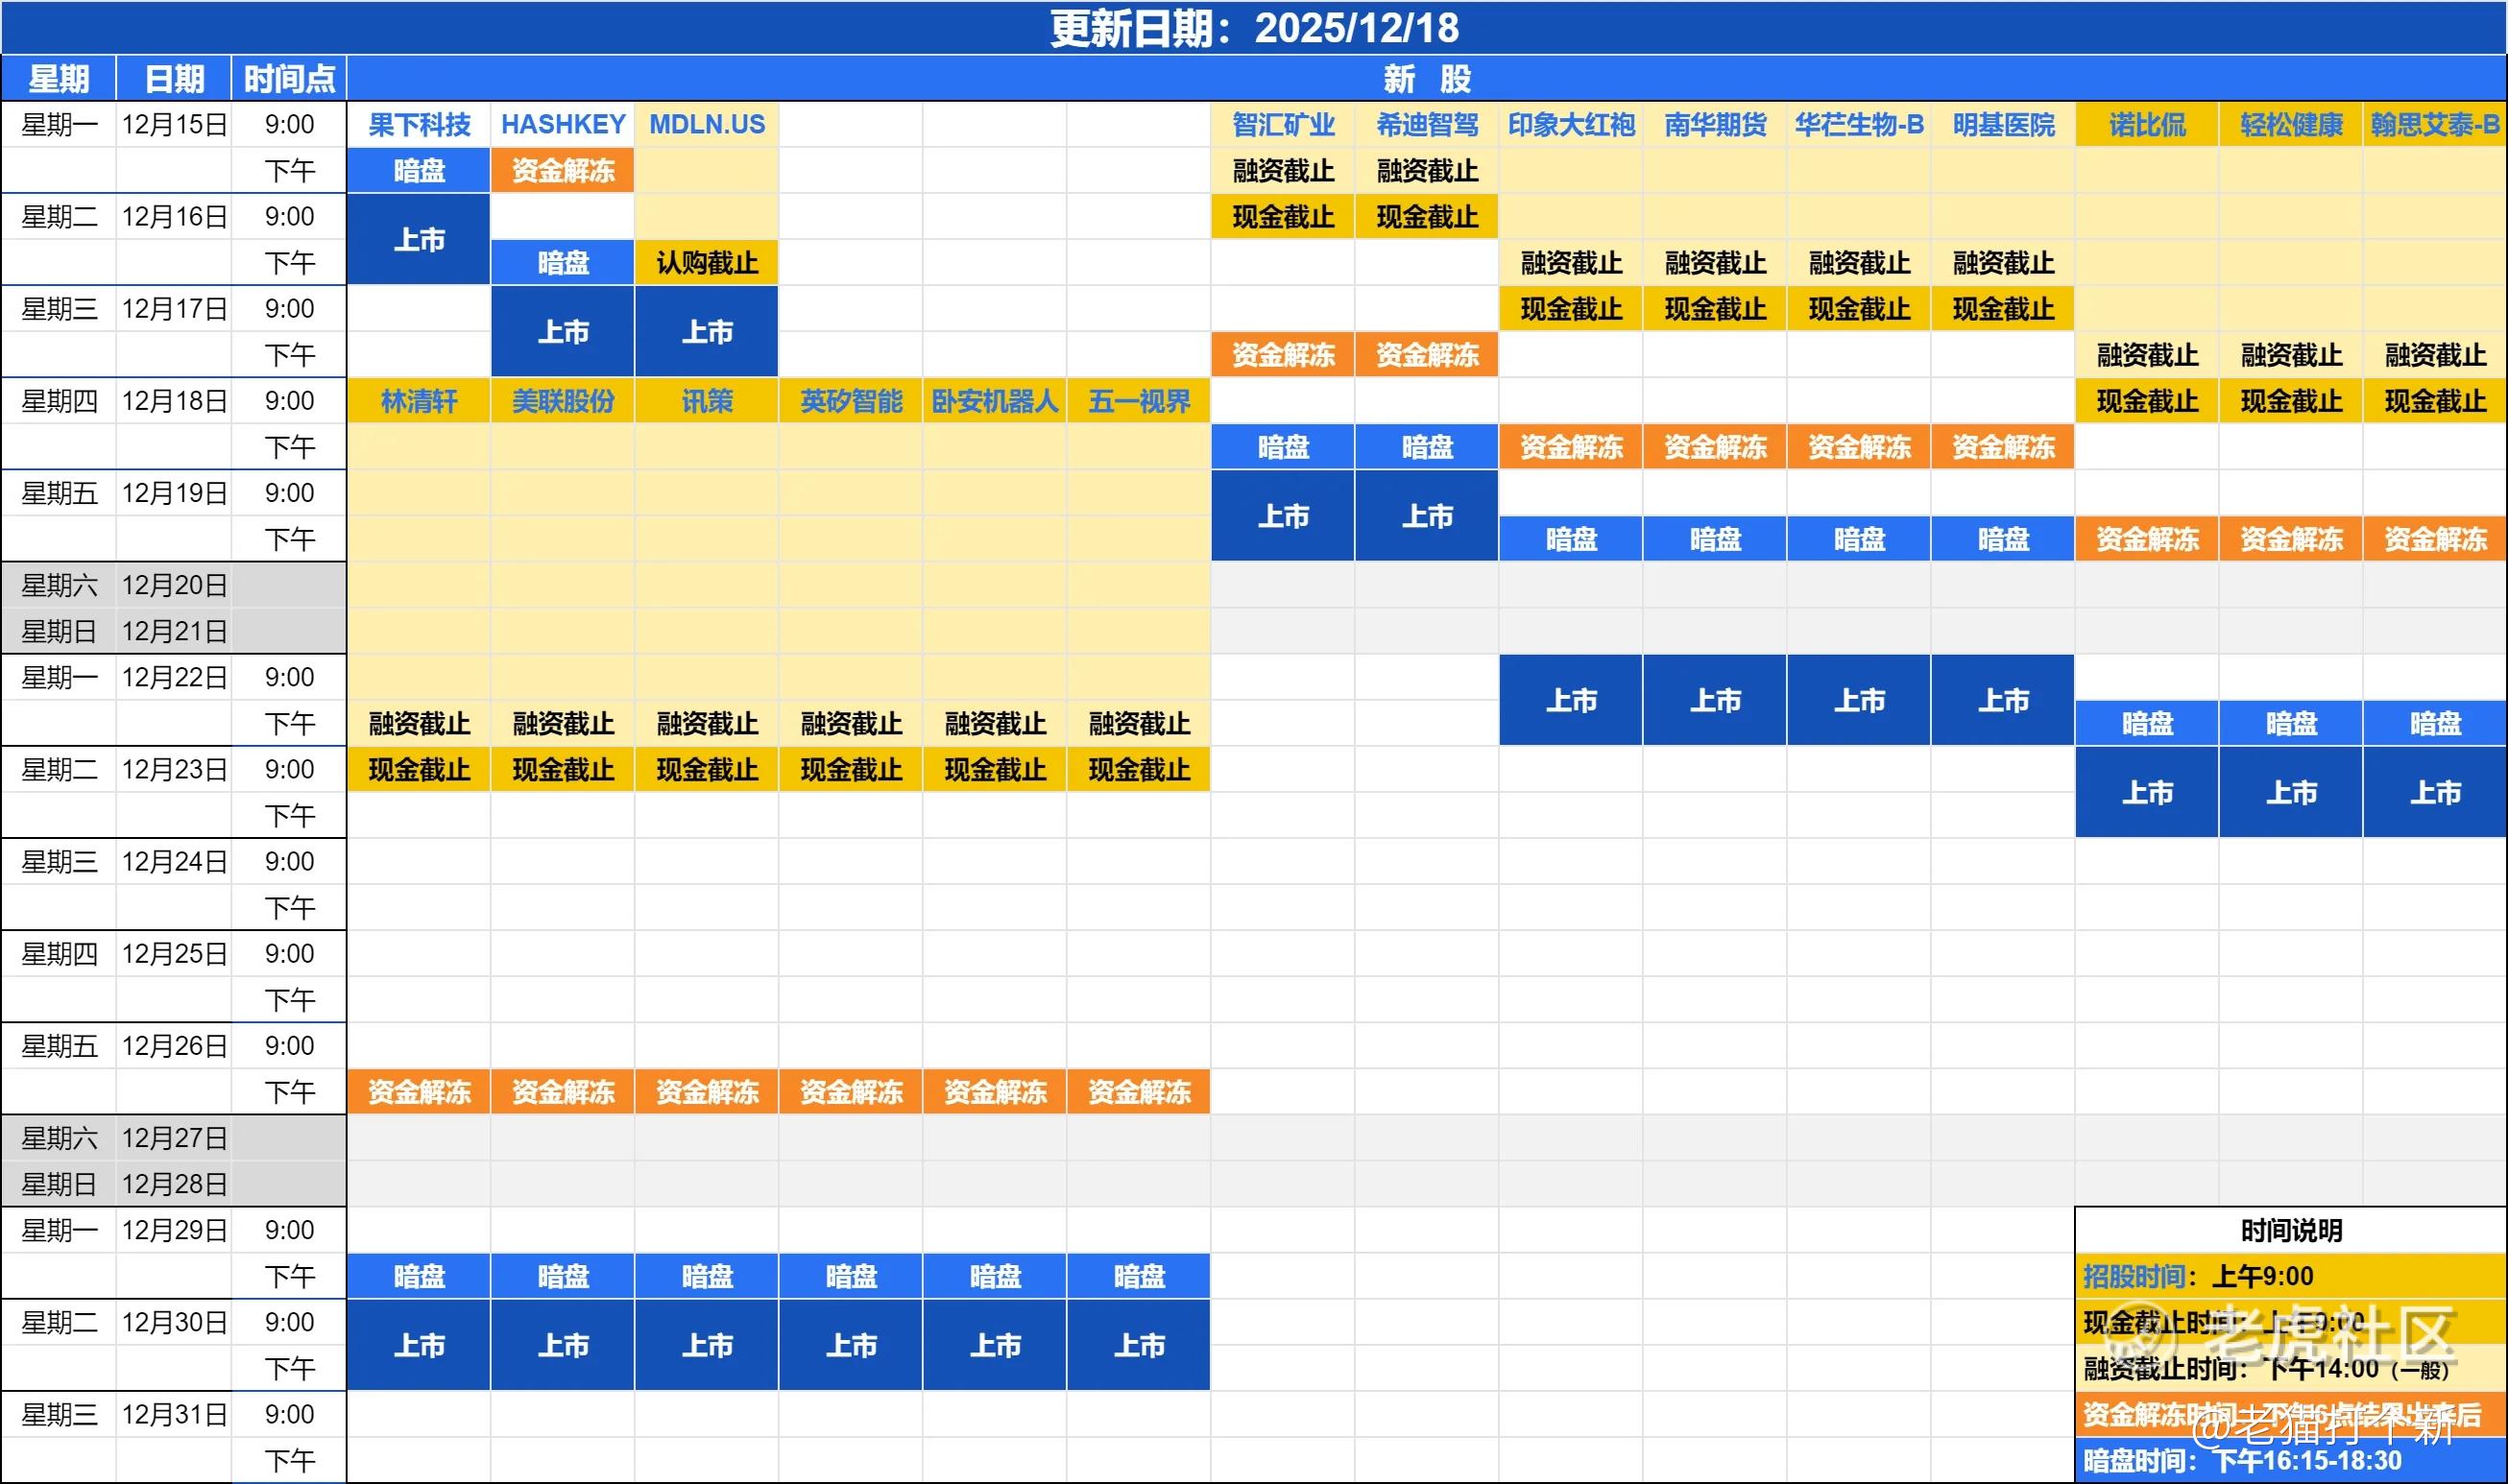
Task: Select the 英矽智能 stock name cell
Action: [x=851, y=401]
